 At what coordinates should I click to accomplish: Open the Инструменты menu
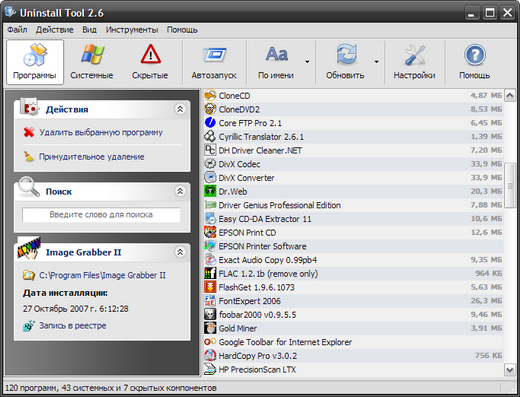(x=132, y=30)
